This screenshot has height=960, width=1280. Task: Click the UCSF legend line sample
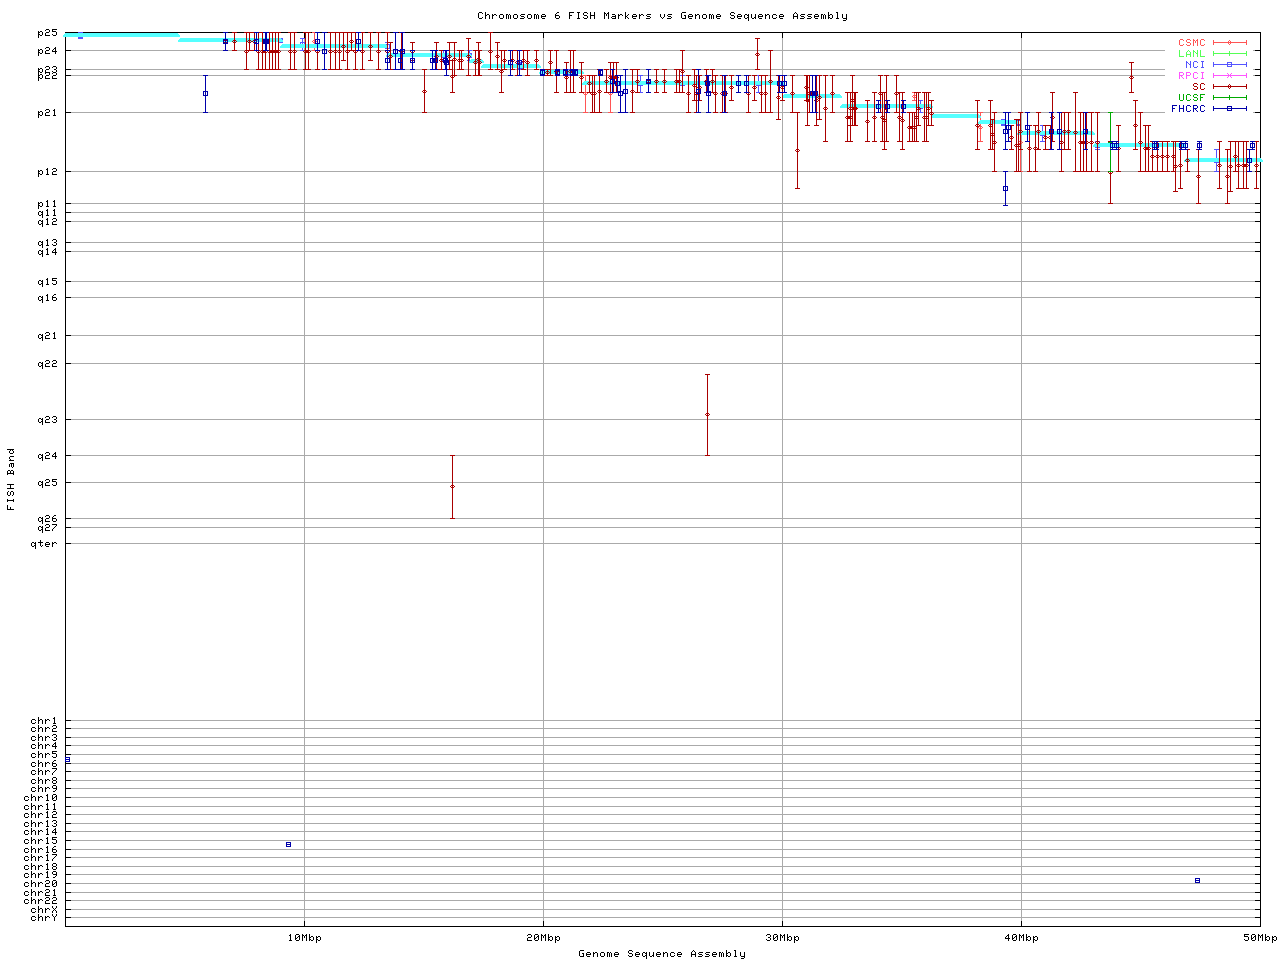1229,97
